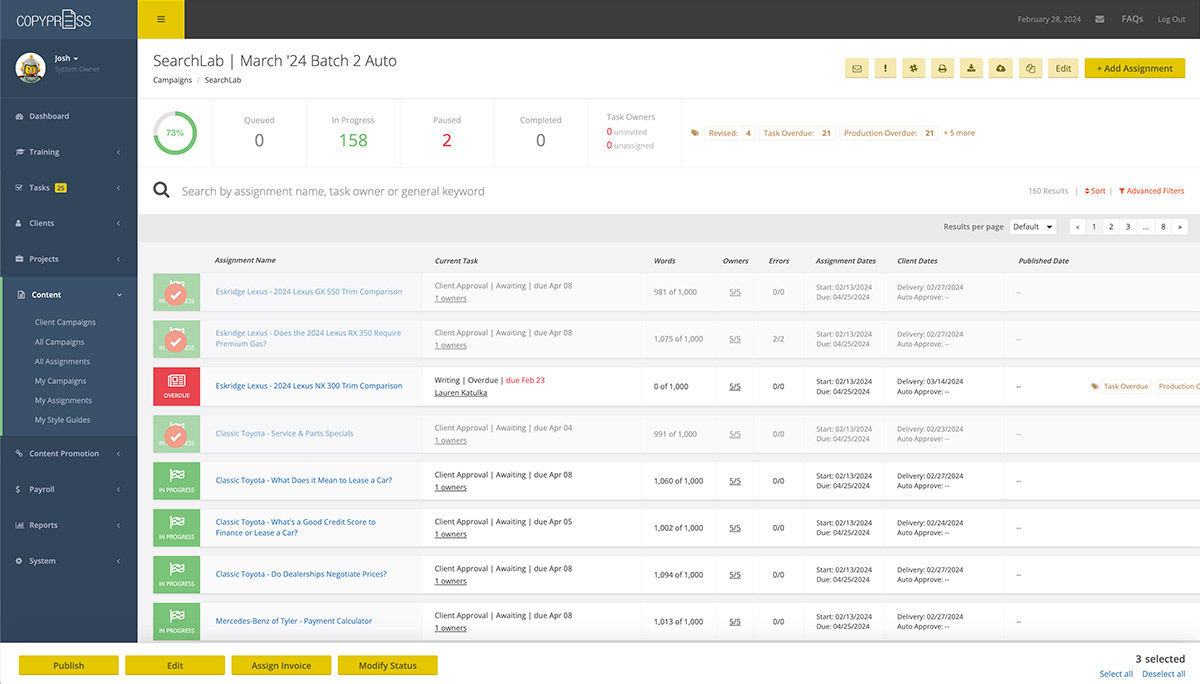Click the Slack hash toolbar button
This screenshot has width=1200, height=684.
[x=913, y=68]
